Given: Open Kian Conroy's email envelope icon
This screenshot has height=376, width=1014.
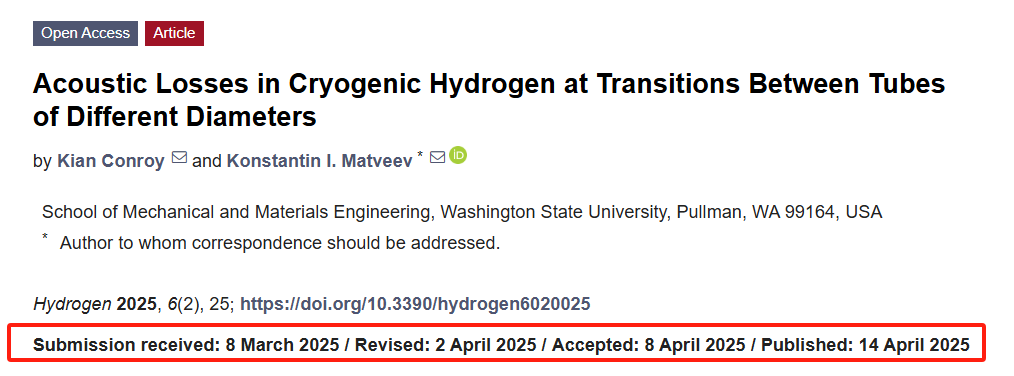Looking at the screenshot, I should pos(179,157).
